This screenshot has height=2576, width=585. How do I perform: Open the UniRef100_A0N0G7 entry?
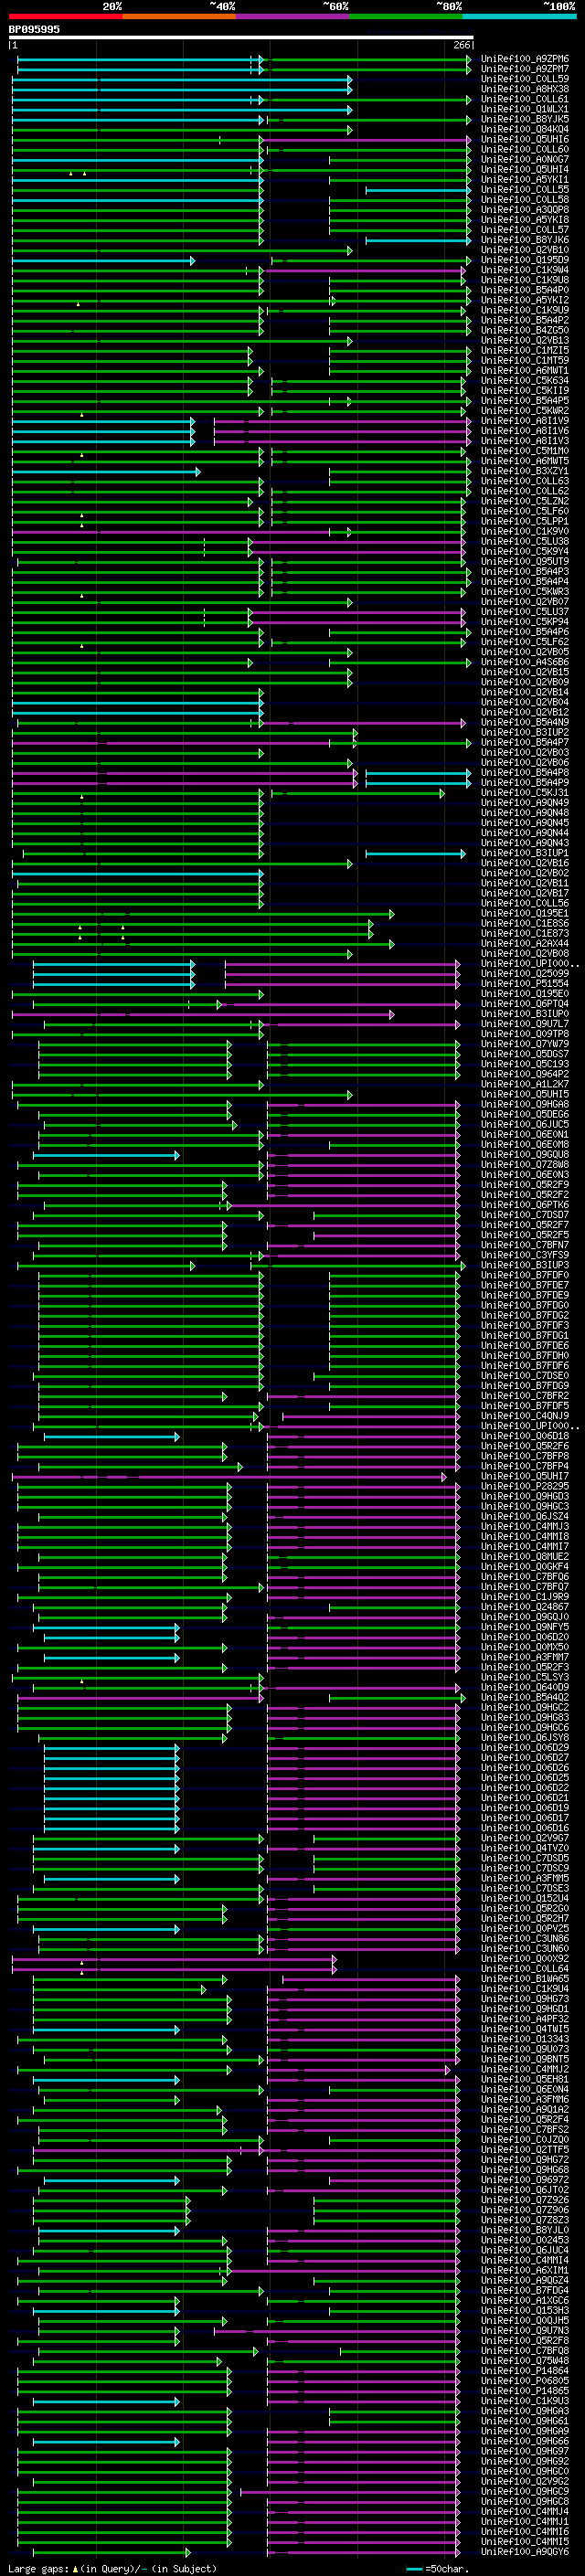[x=525, y=159]
